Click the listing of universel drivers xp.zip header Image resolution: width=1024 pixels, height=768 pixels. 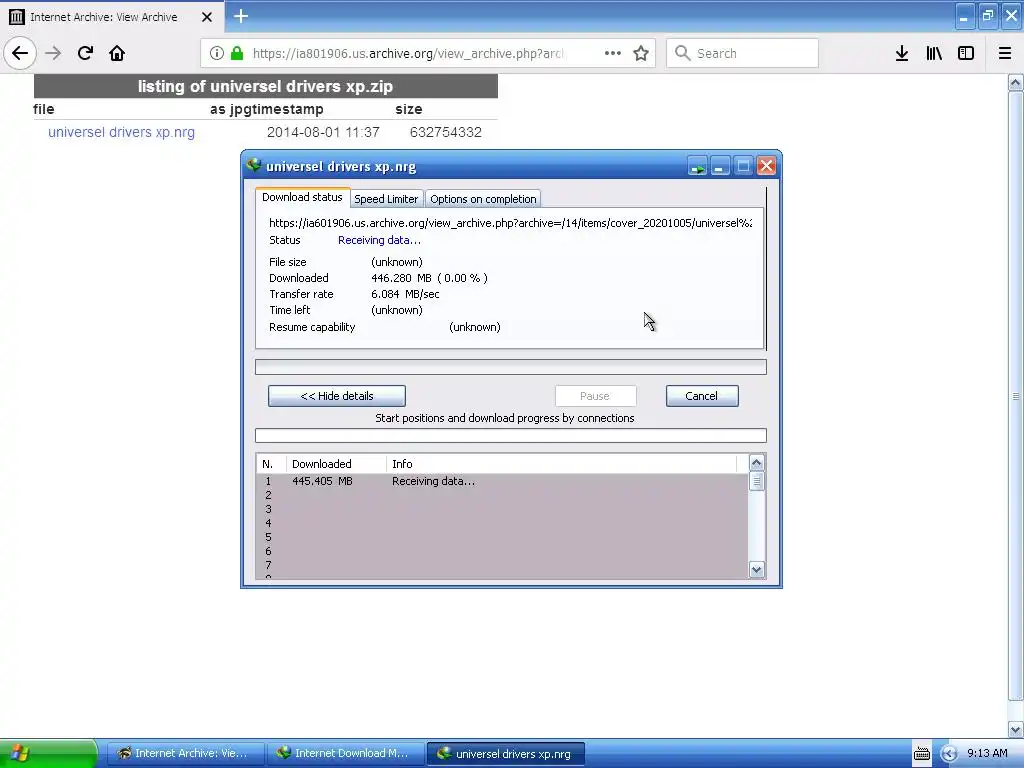point(266,86)
